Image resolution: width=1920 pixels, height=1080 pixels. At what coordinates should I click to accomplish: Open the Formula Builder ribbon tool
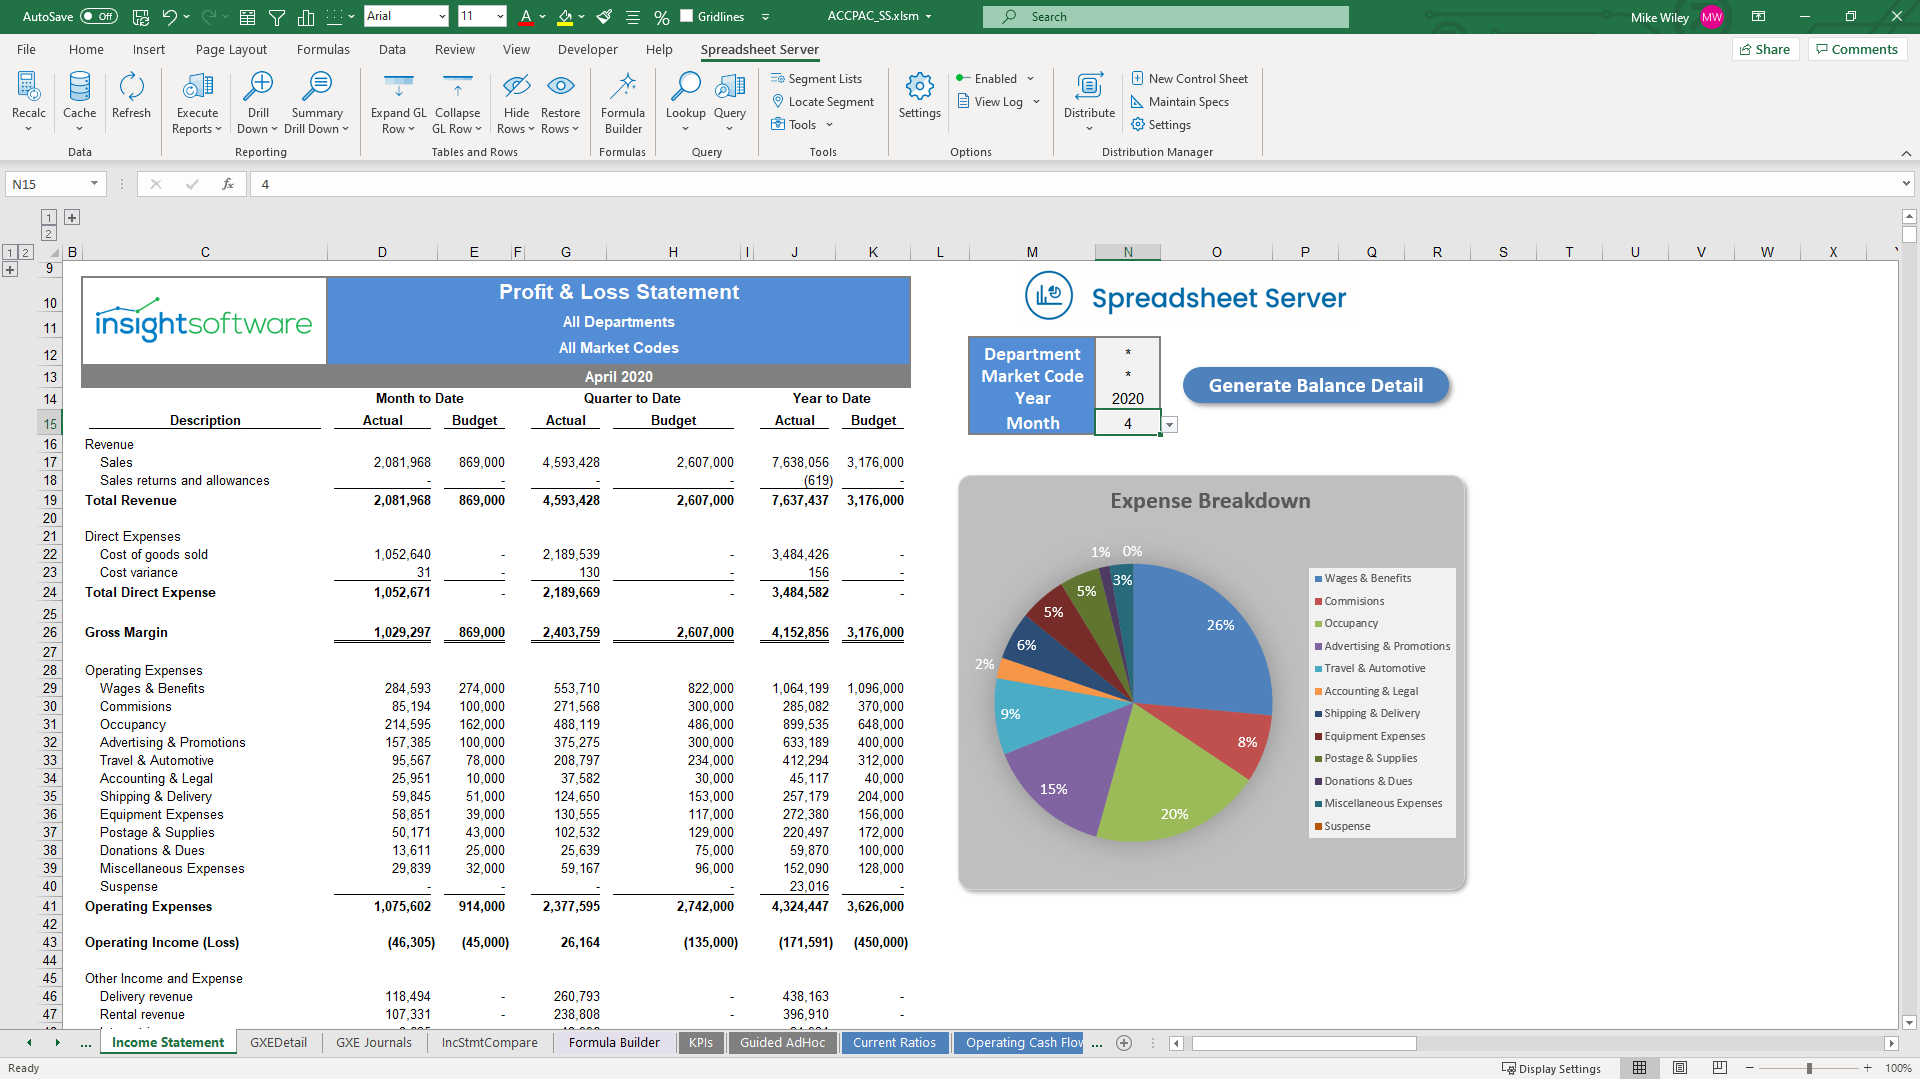[623, 102]
